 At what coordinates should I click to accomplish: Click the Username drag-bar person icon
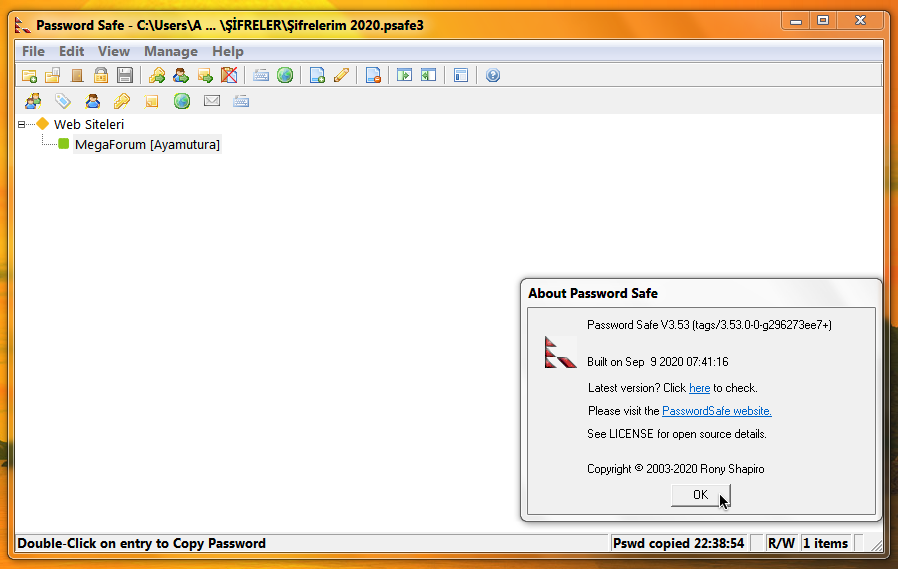[x=92, y=101]
